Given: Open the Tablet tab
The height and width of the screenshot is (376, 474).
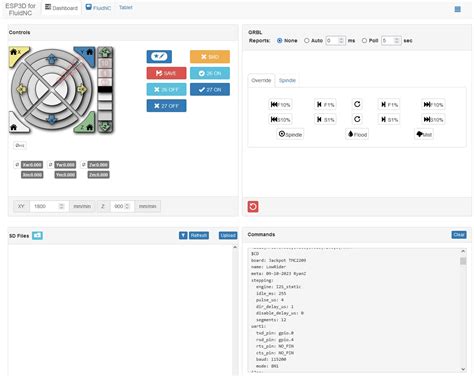Looking at the screenshot, I should 126,7.
